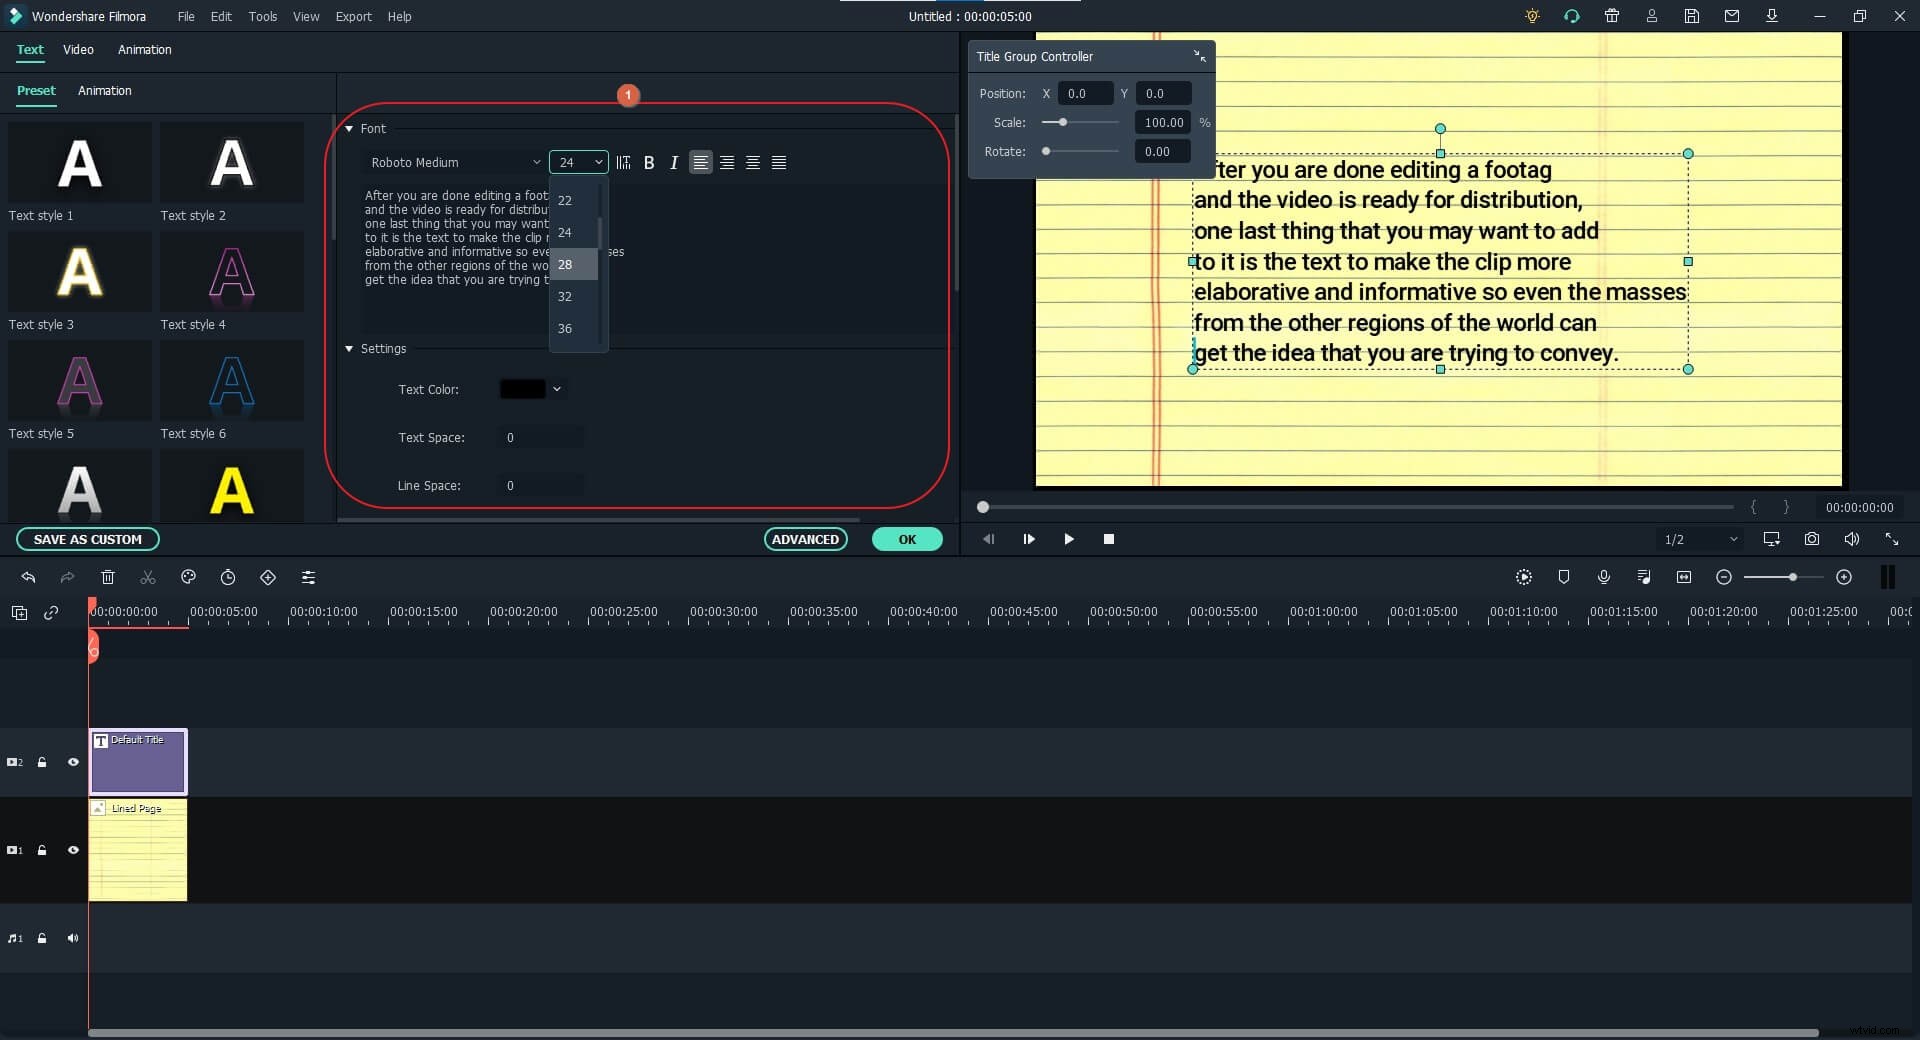Add a keyframe using the diamond icon

[x=268, y=577]
